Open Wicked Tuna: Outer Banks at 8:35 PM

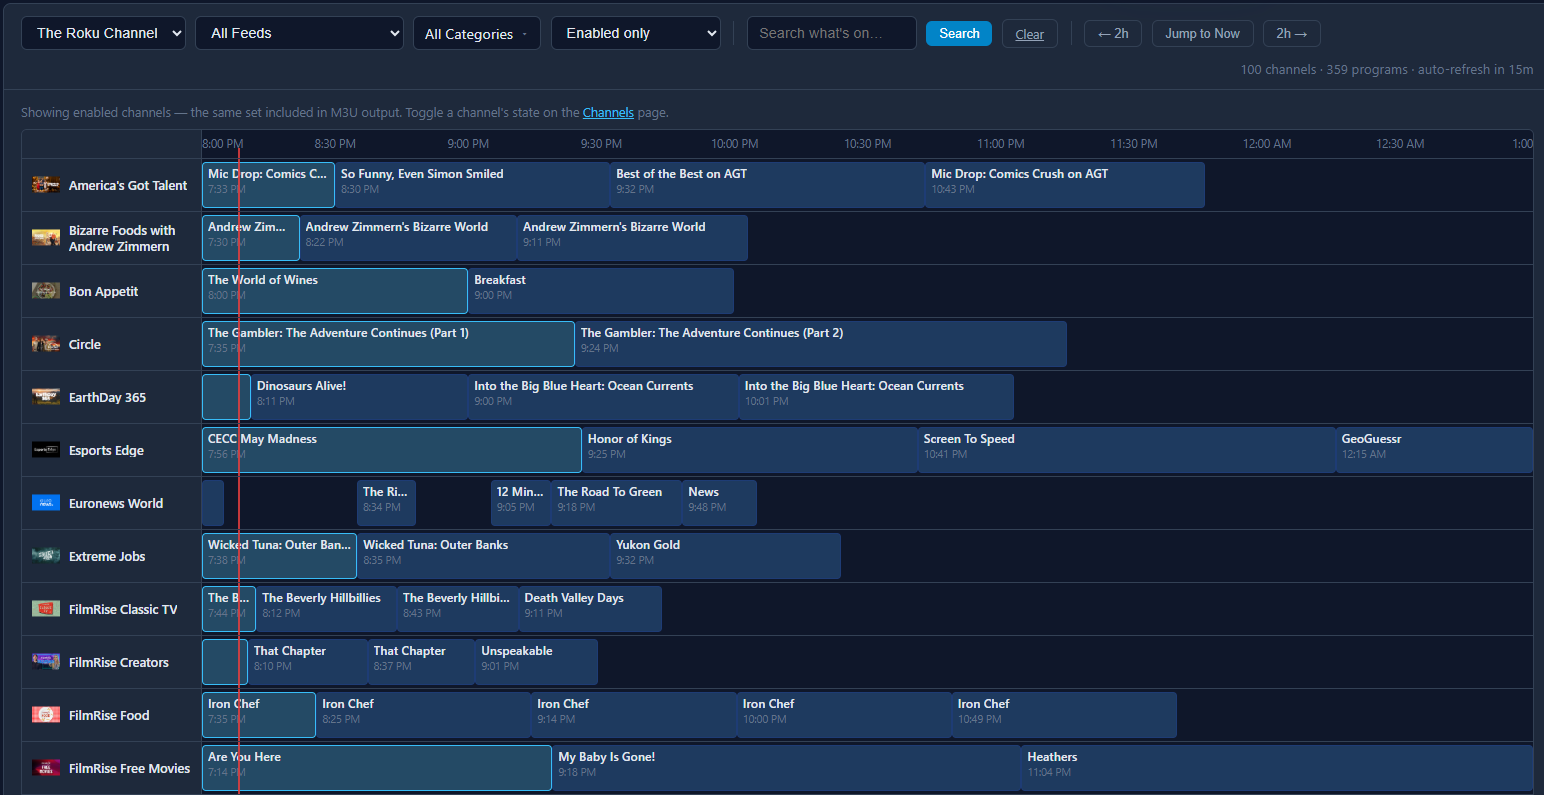point(483,556)
